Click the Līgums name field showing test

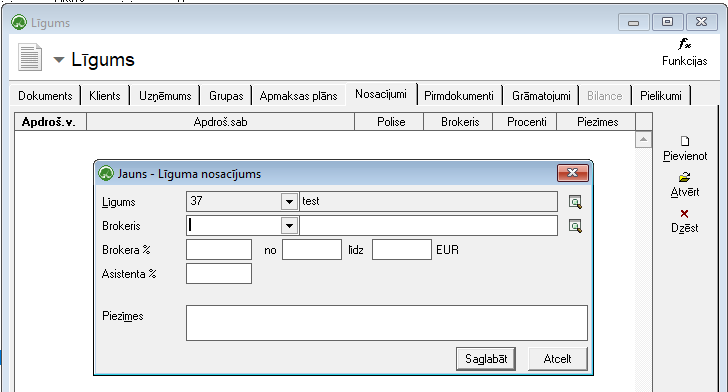click(429, 202)
